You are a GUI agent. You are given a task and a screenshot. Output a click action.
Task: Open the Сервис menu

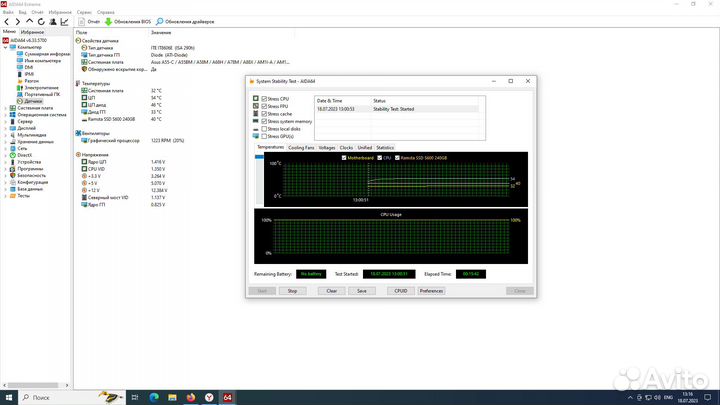(84, 12)
